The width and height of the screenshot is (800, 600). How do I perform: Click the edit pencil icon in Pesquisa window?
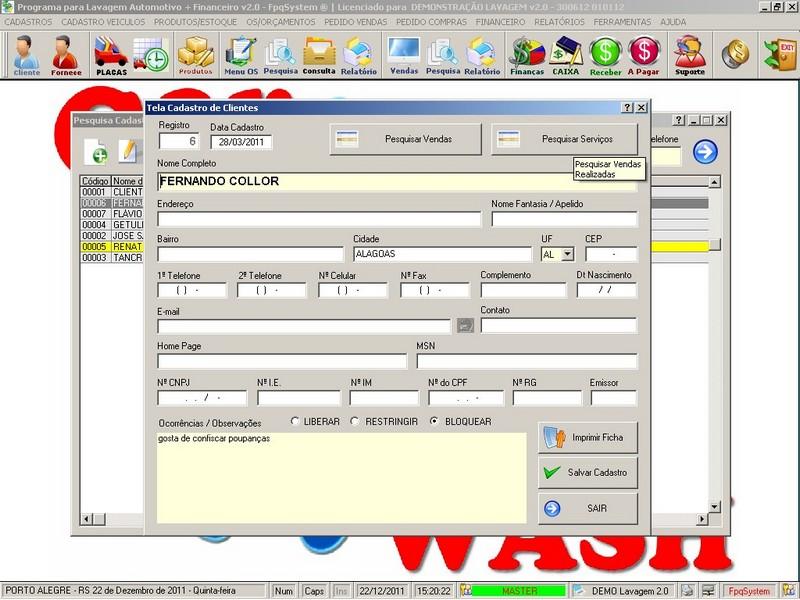[x=128, y=151]
